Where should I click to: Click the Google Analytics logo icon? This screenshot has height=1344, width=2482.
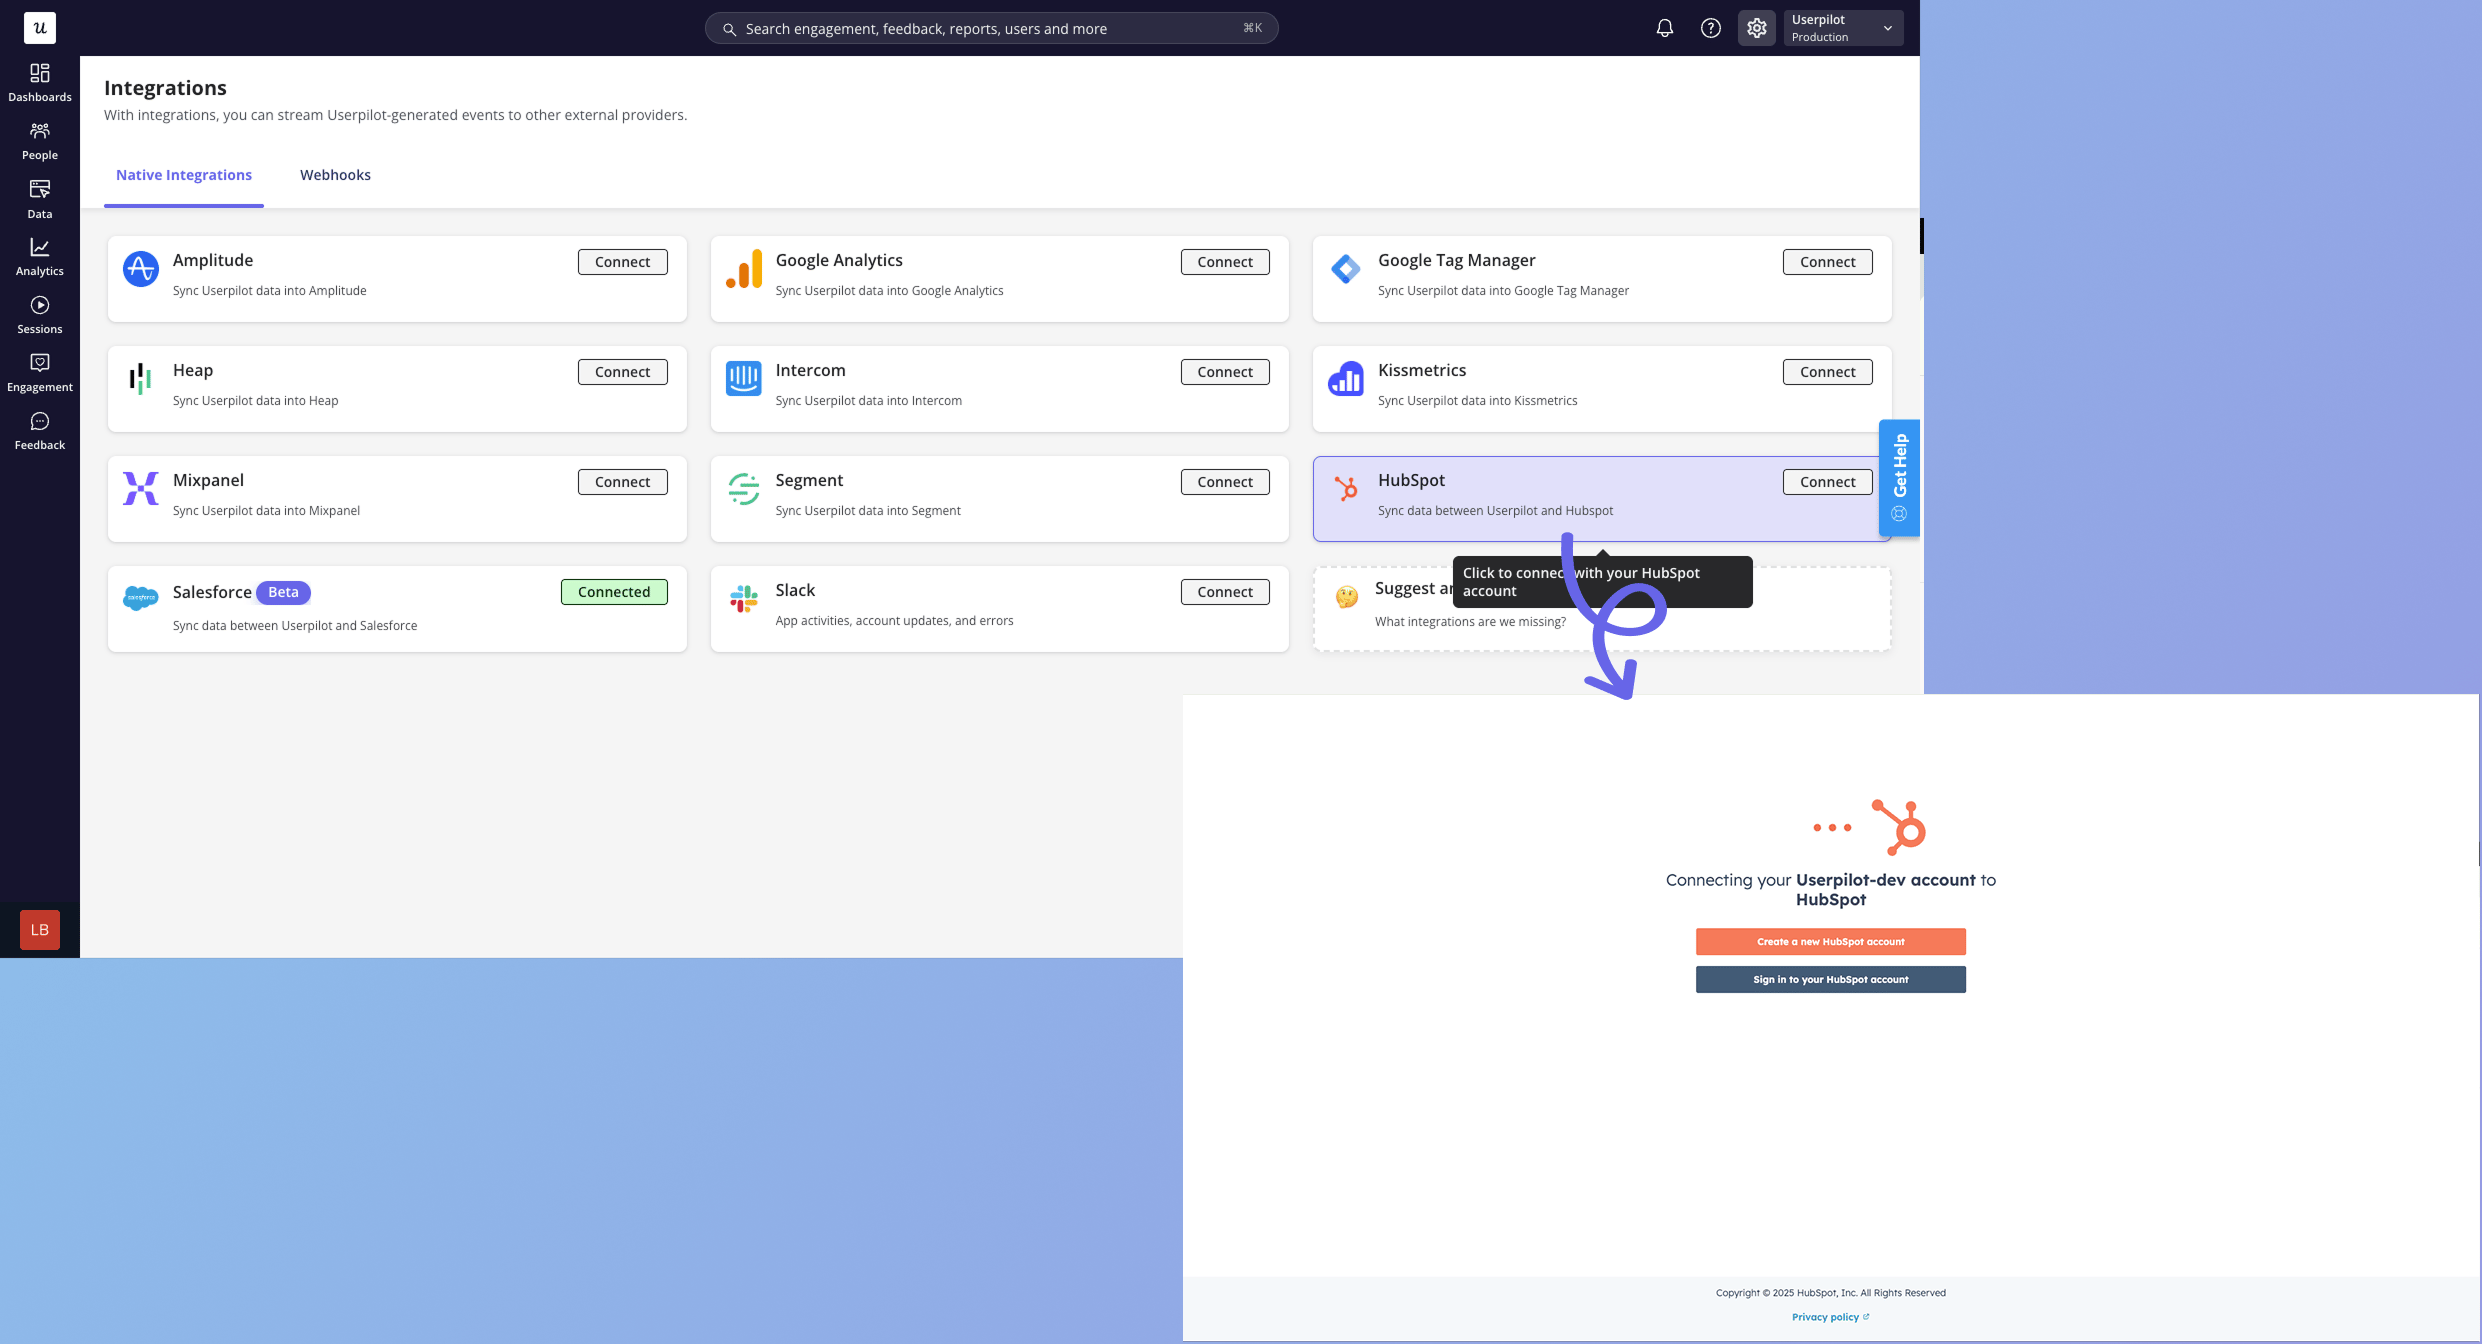point(744,269)
